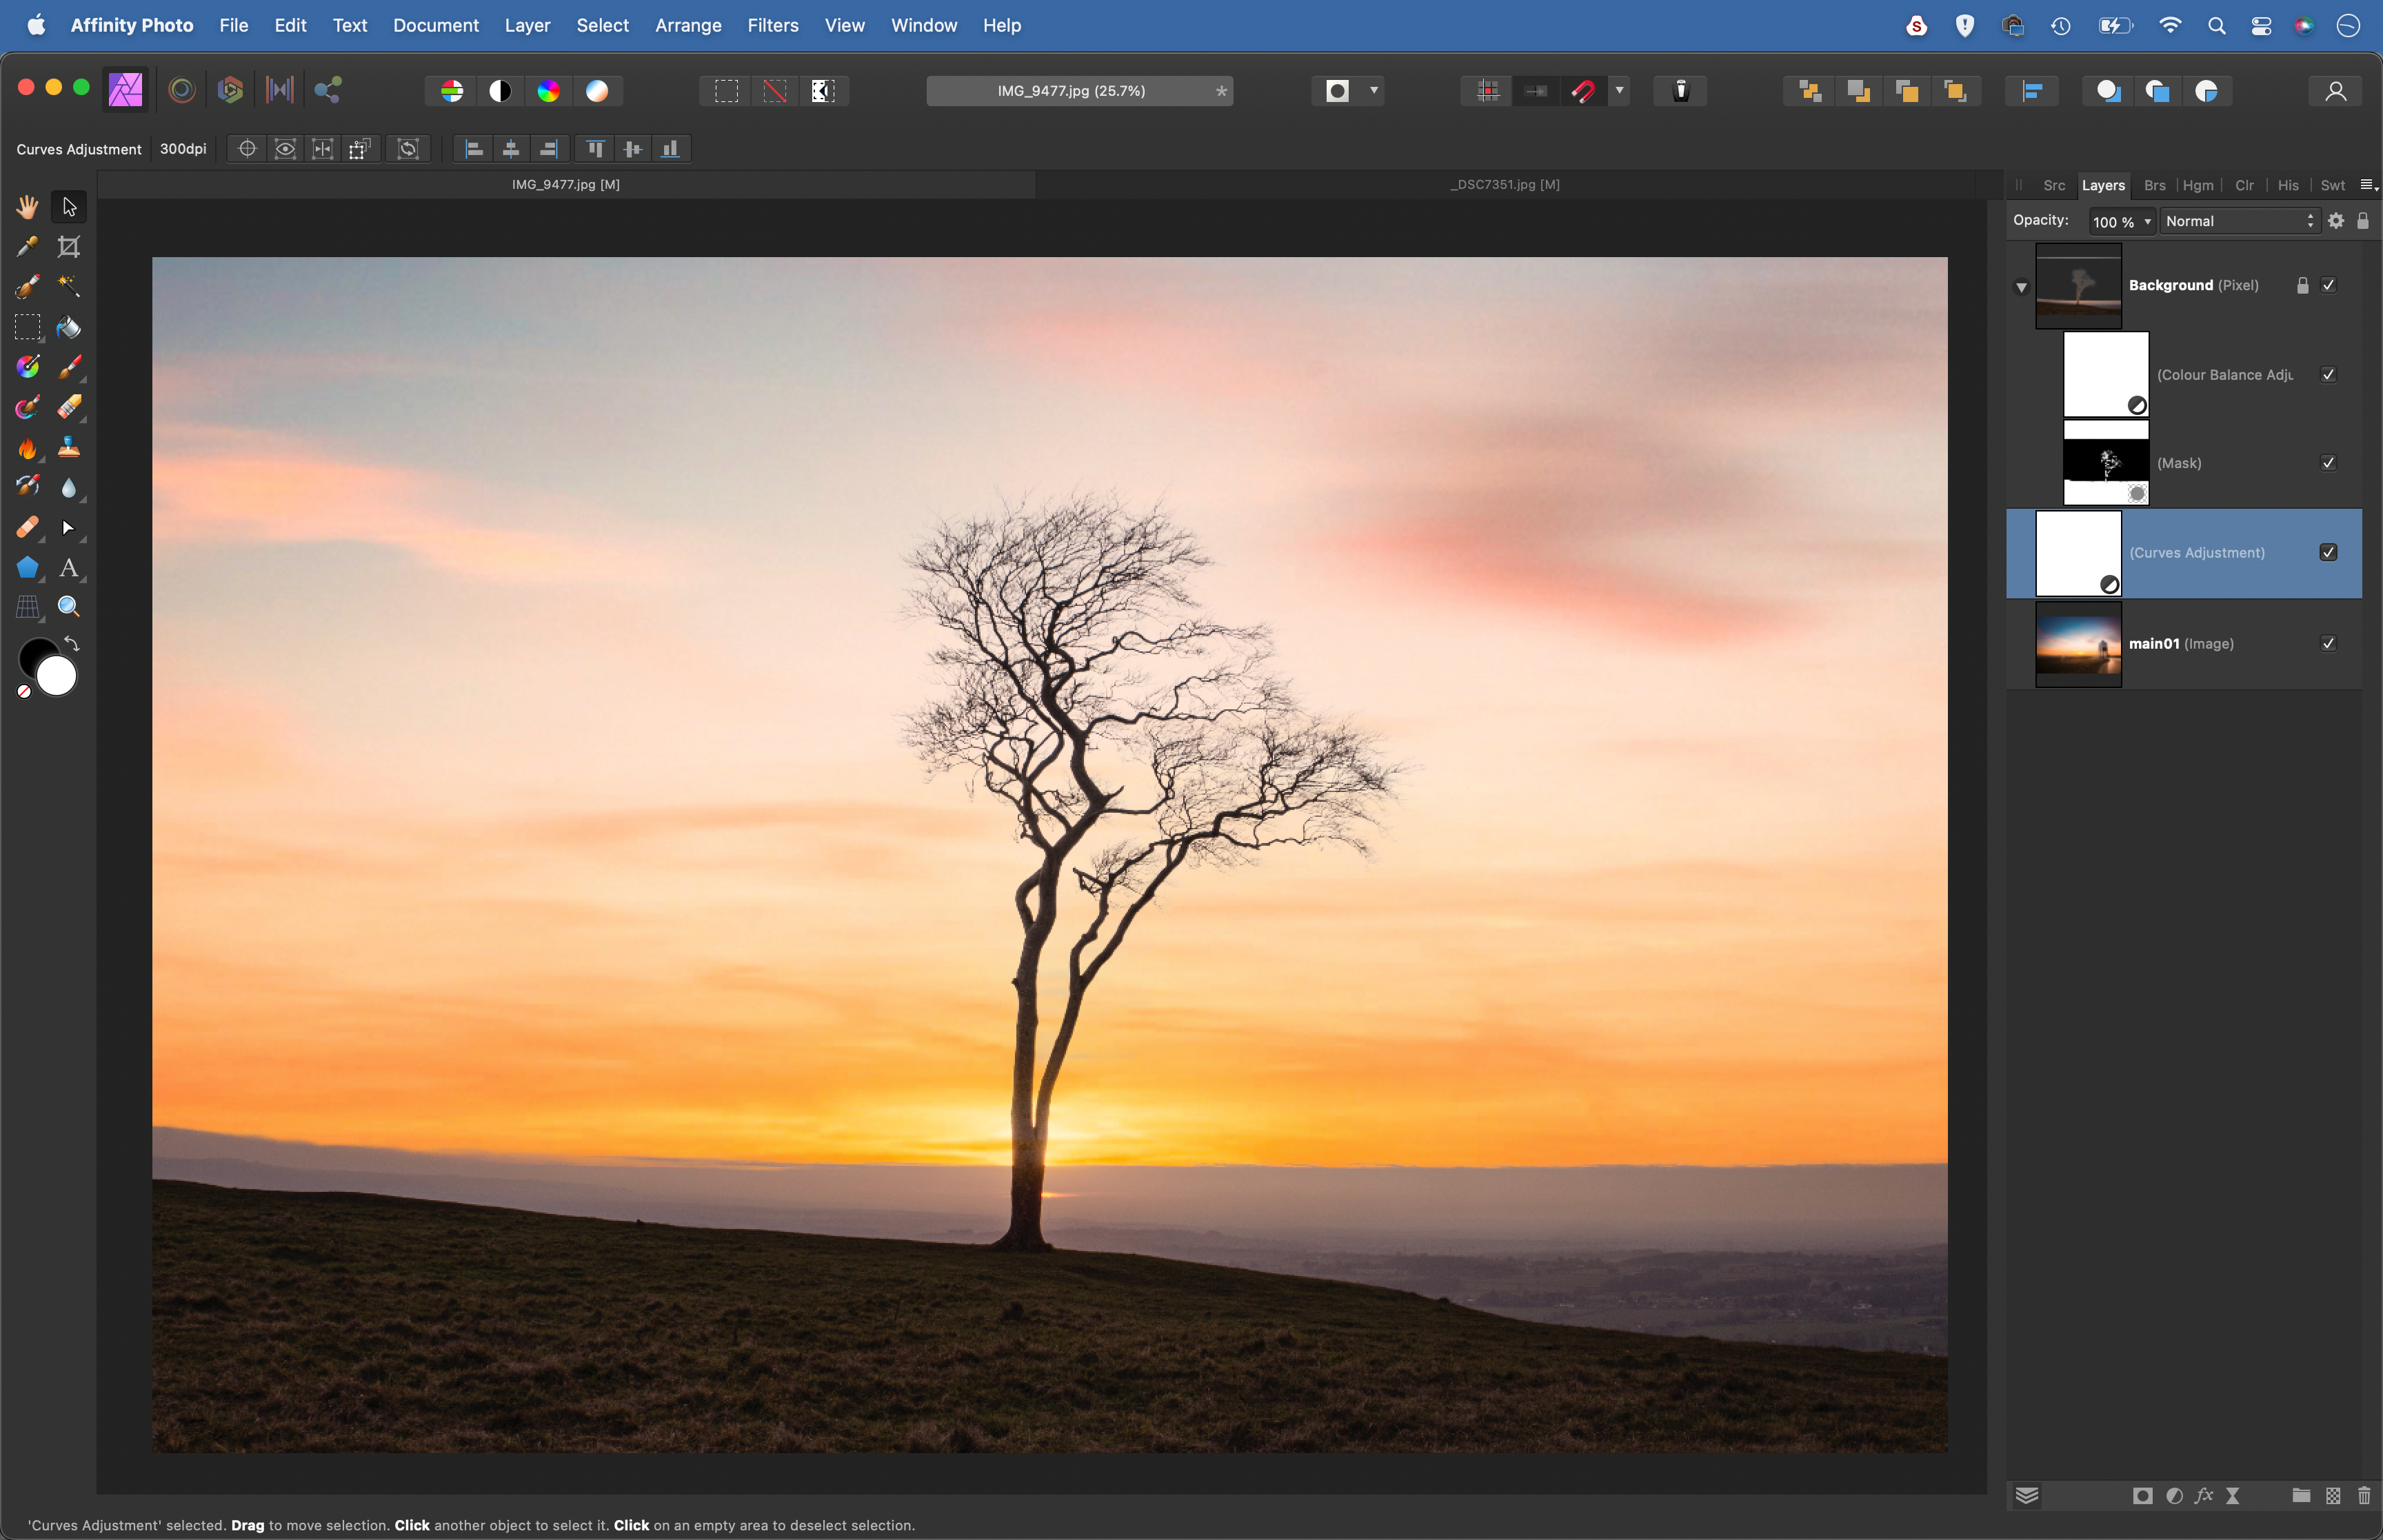Choose the View hand tool

point(27,207)
